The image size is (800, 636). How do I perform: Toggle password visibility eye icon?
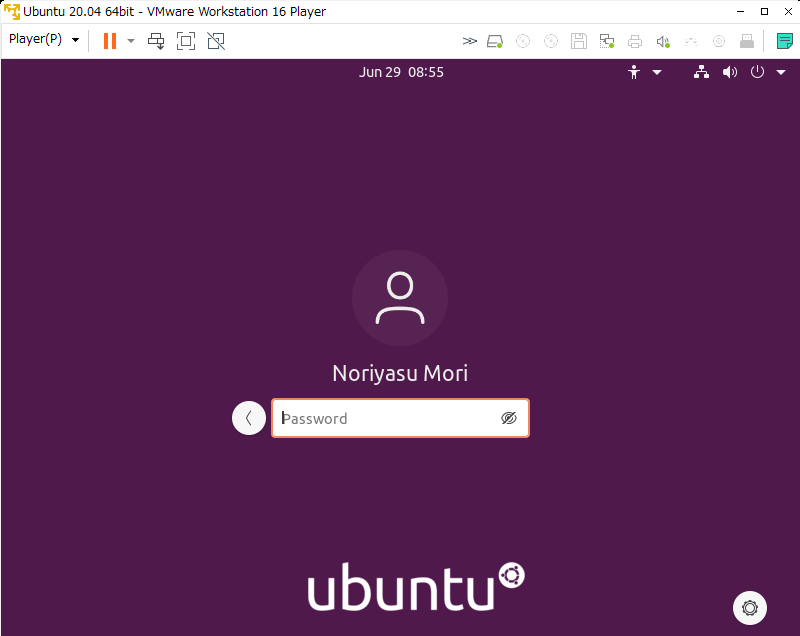[x=509, y=418]
